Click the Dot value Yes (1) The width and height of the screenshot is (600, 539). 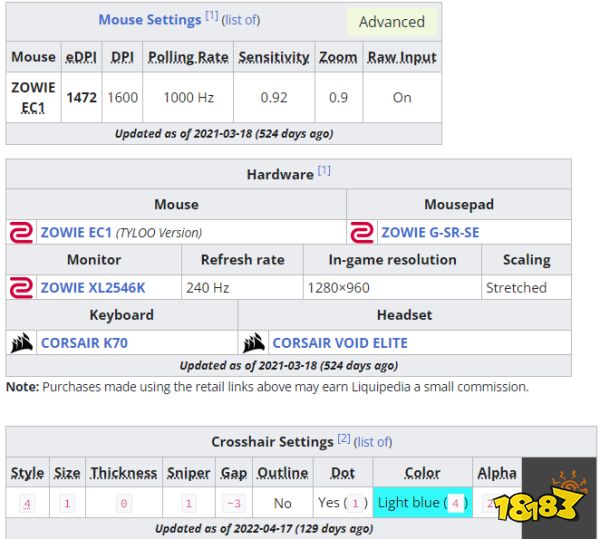coord(342,503)
